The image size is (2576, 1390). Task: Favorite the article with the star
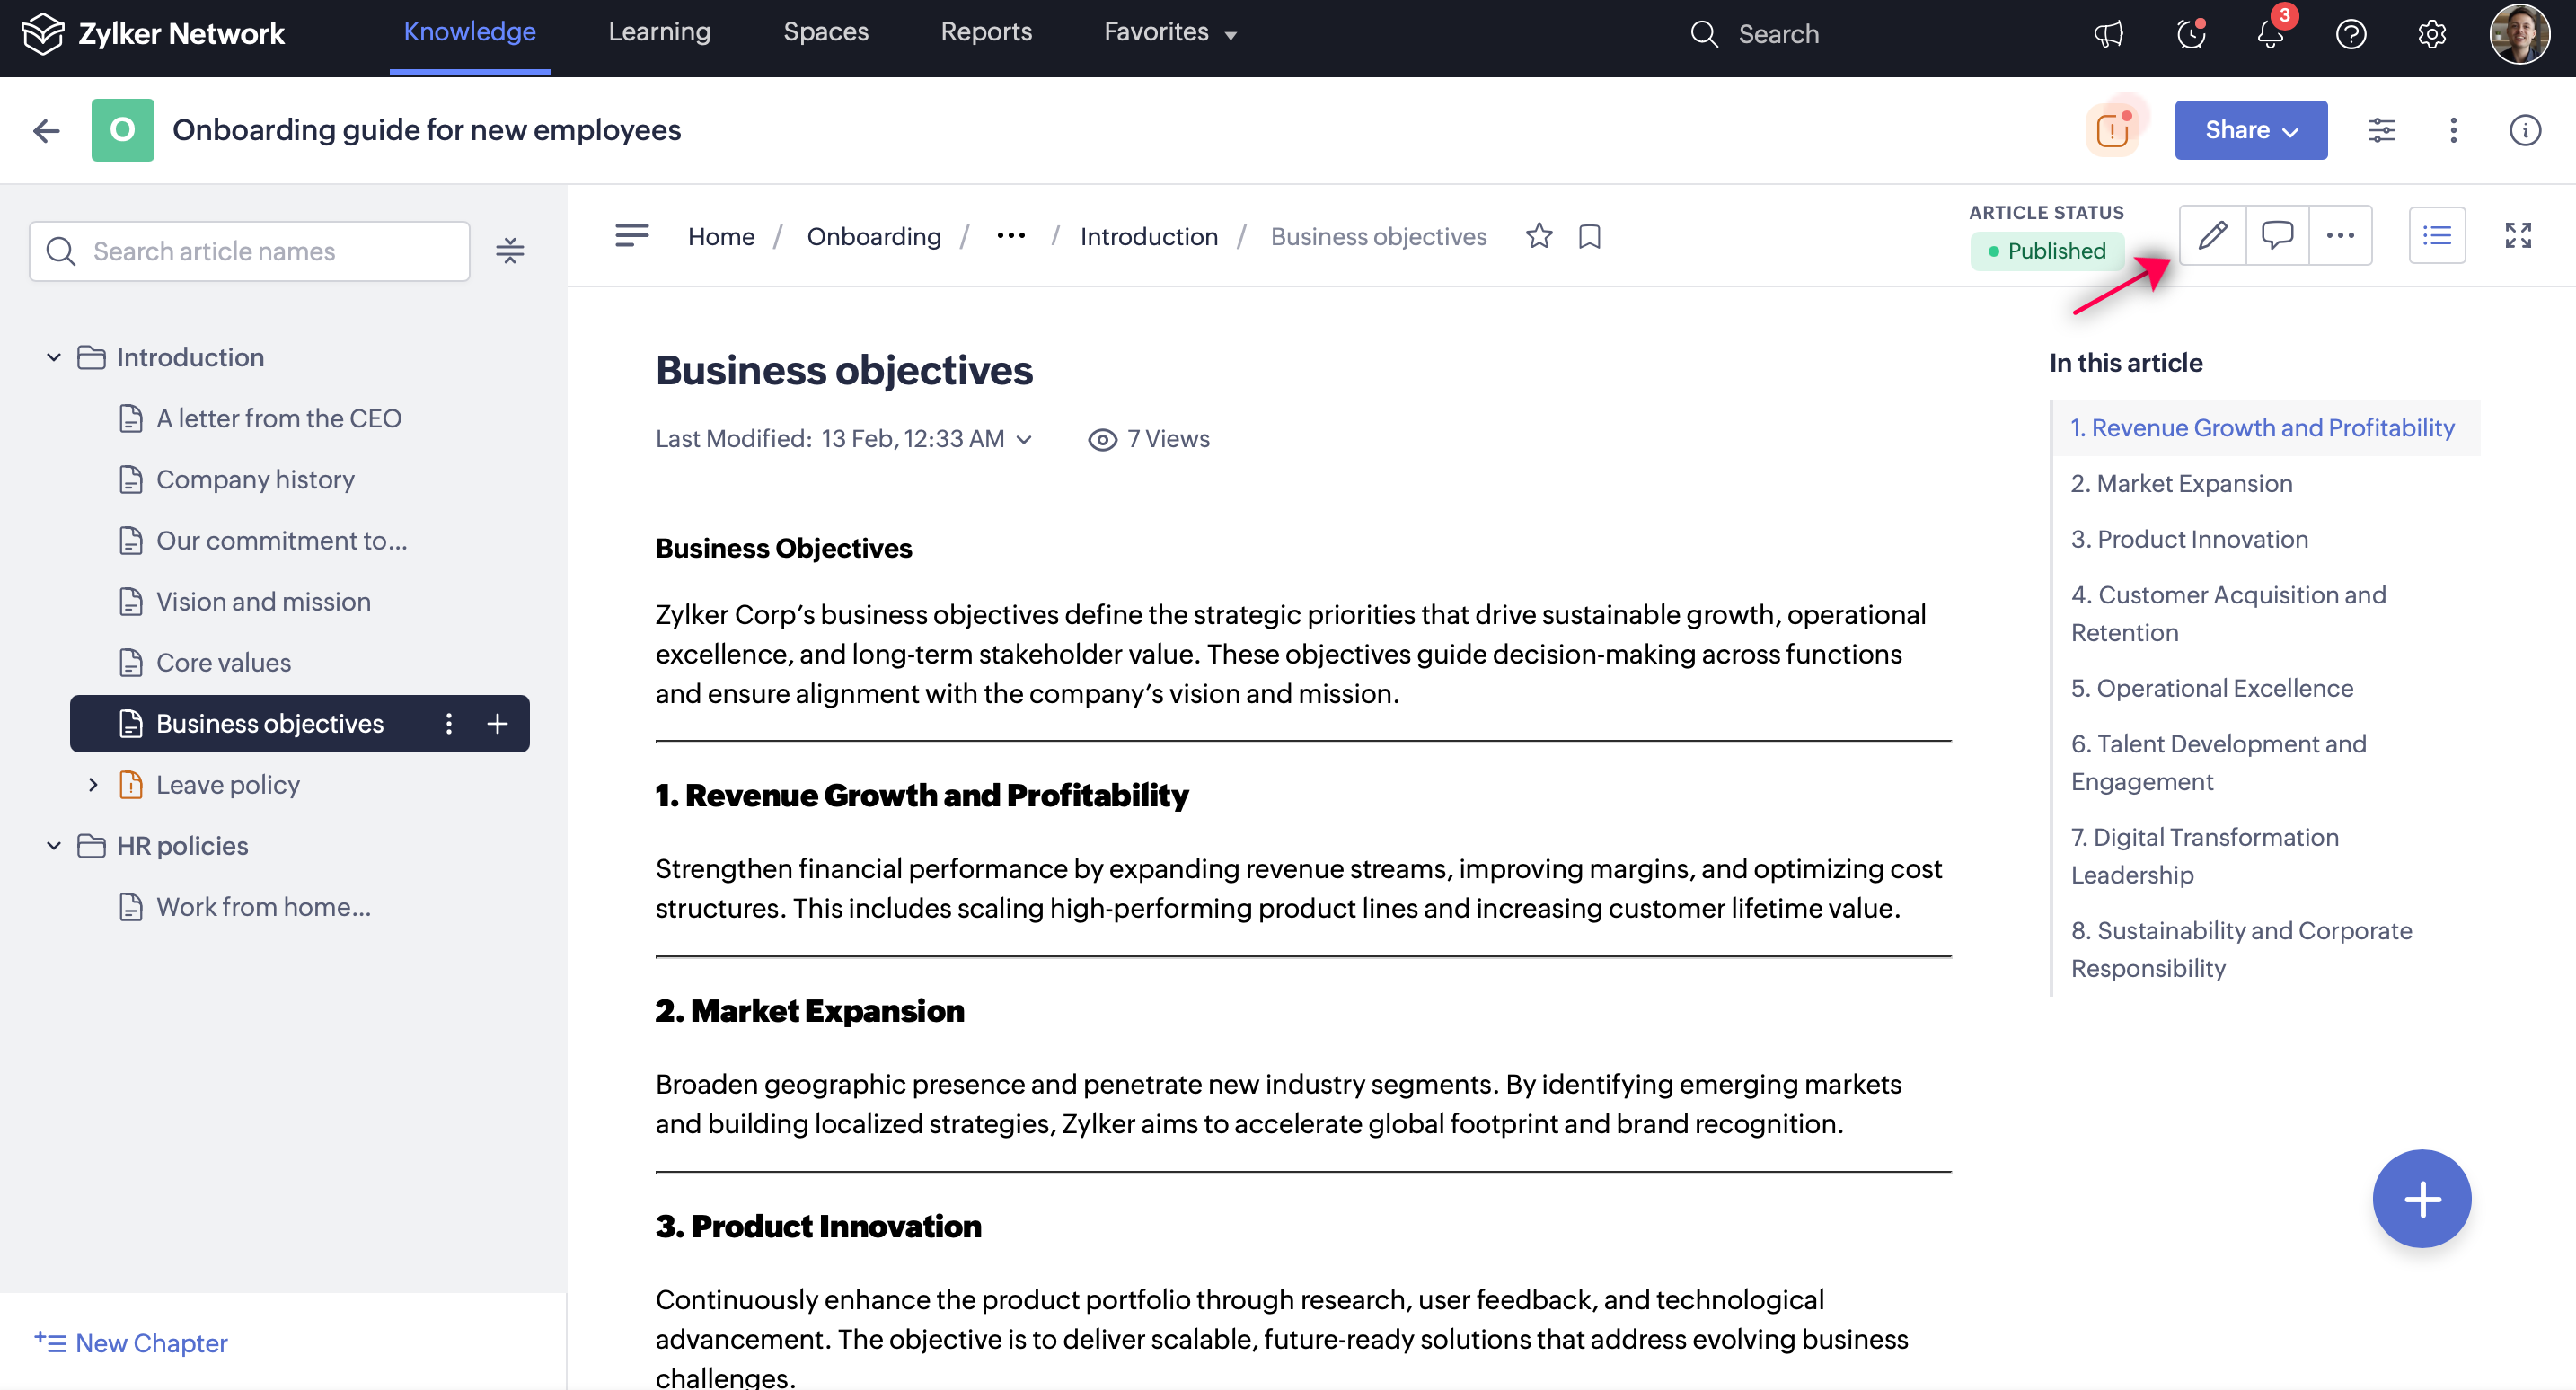[1539, 236]
